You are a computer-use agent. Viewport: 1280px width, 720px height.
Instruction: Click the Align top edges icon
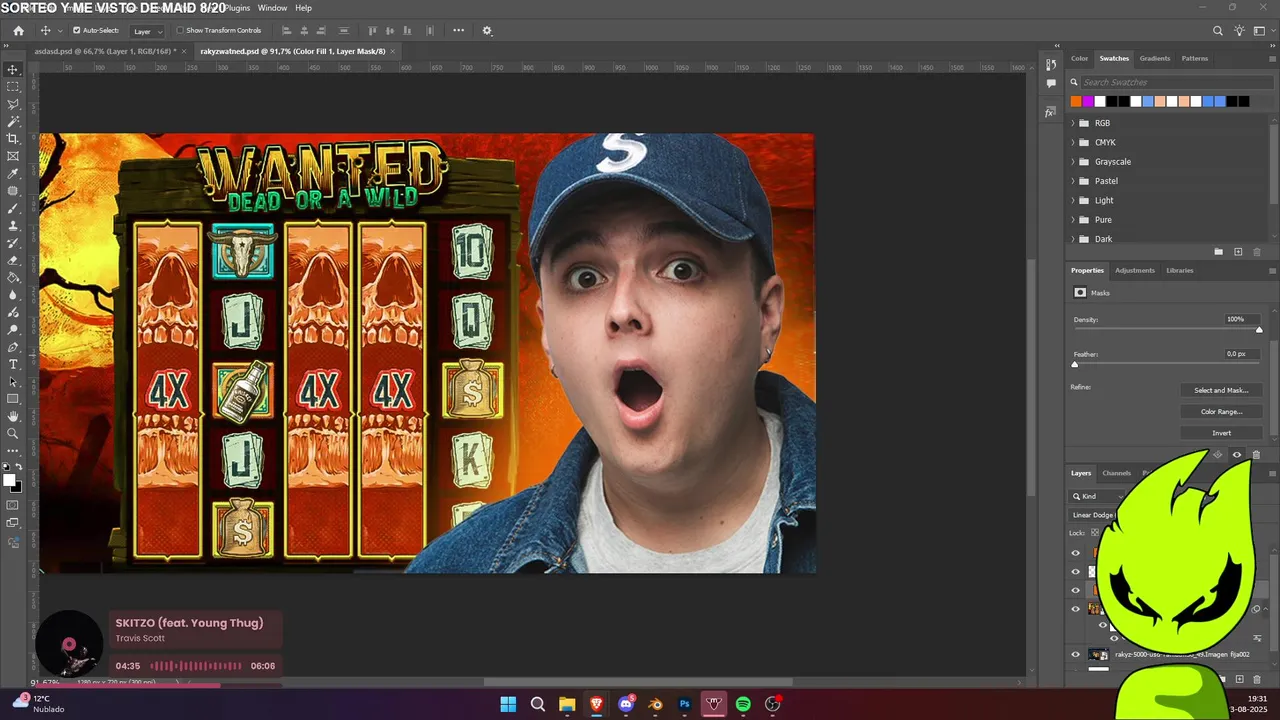373,31
